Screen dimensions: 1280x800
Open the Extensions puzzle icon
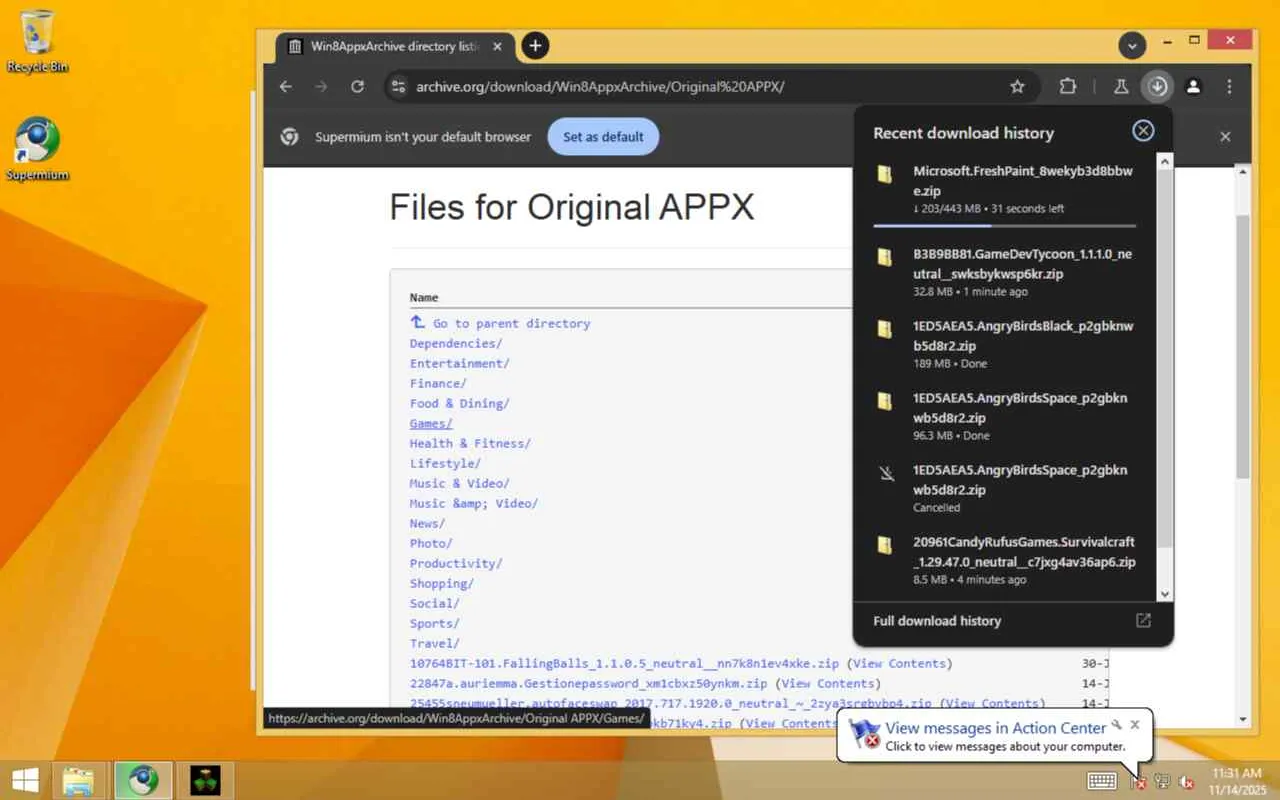click(x=1068, y=87)
